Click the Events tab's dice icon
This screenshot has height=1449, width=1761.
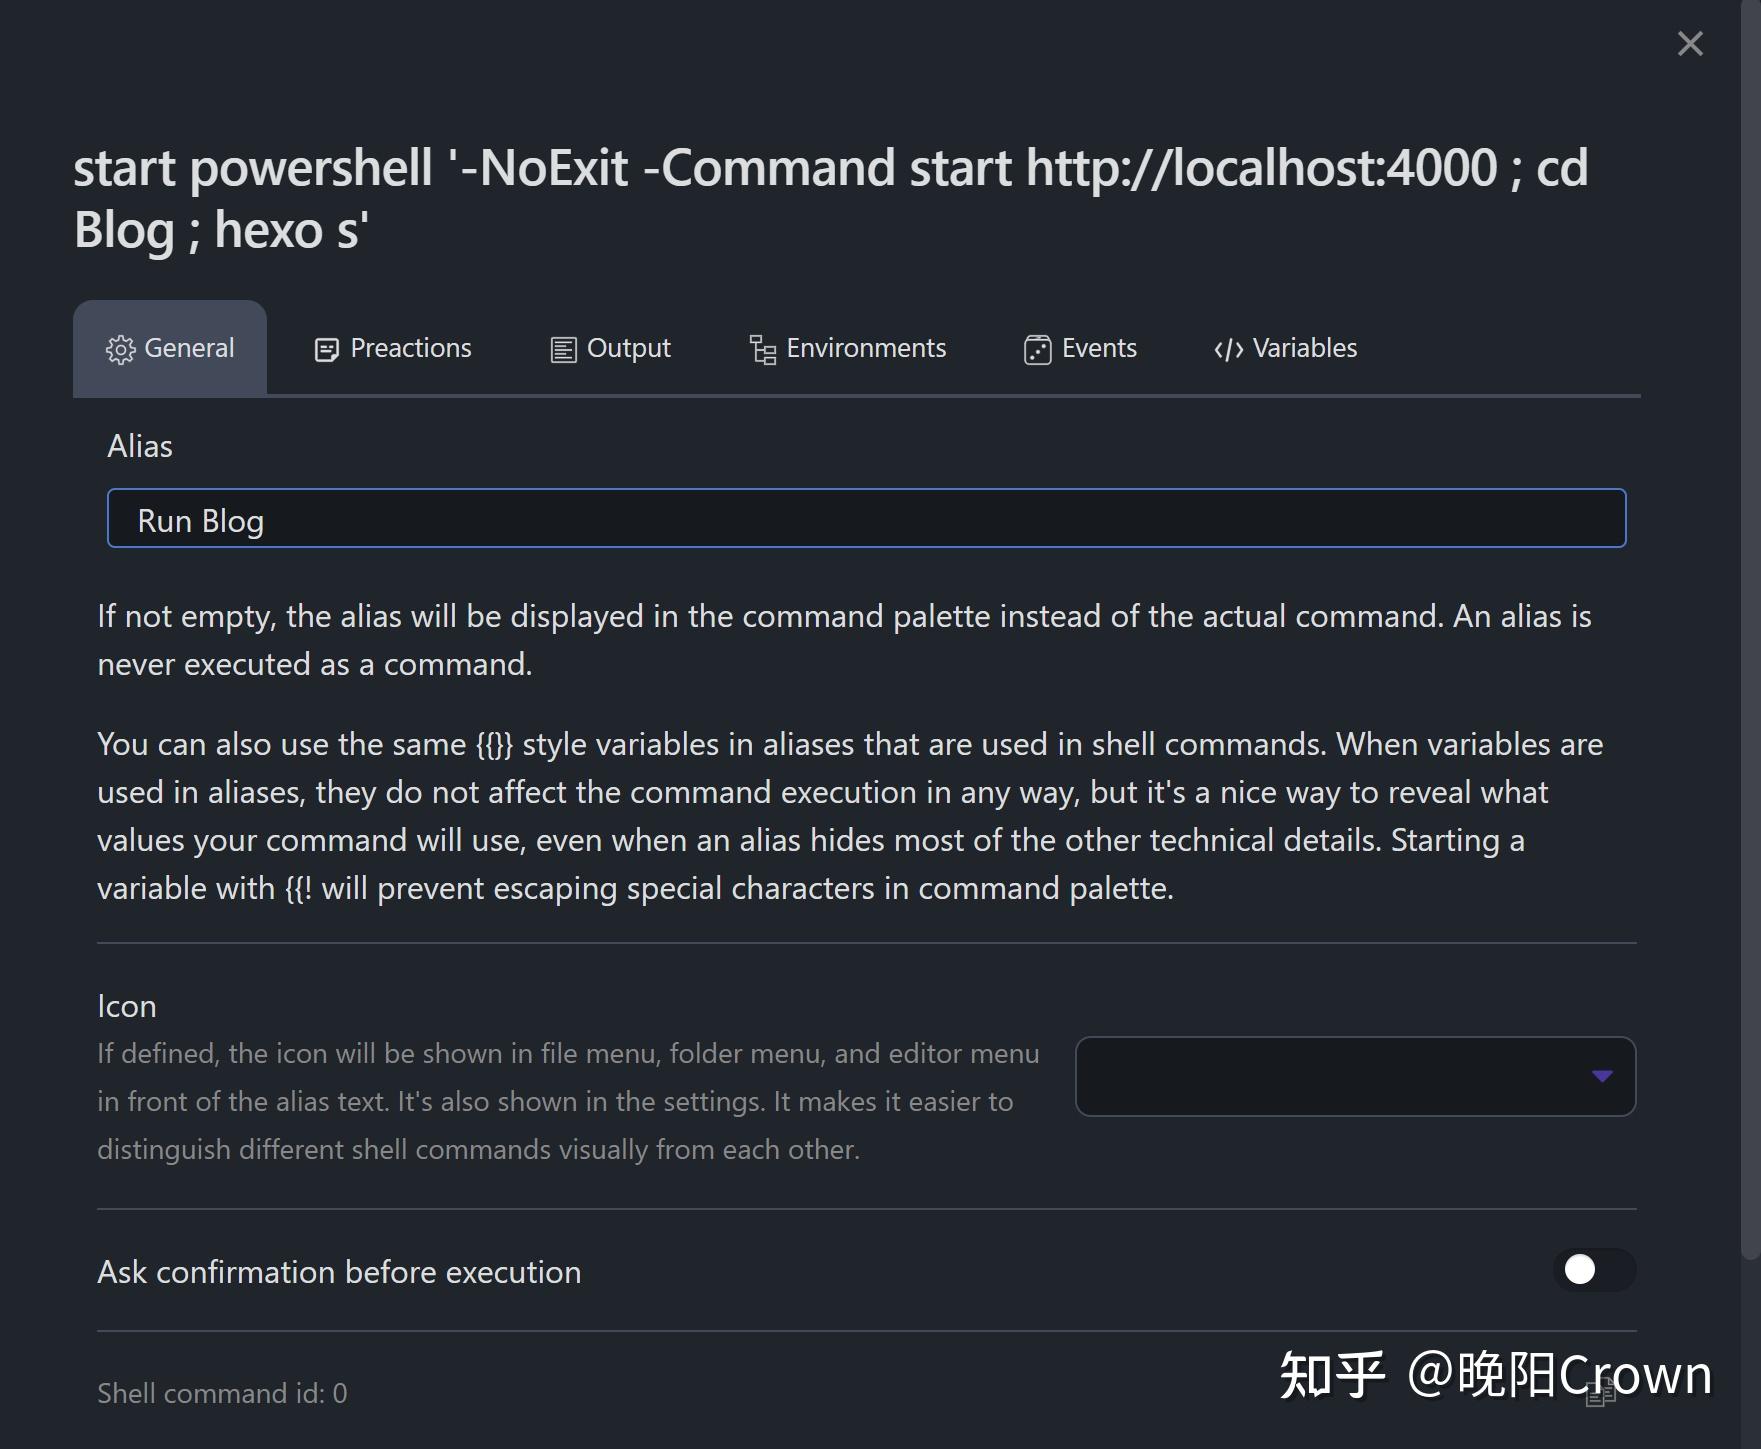point(1037,350)
